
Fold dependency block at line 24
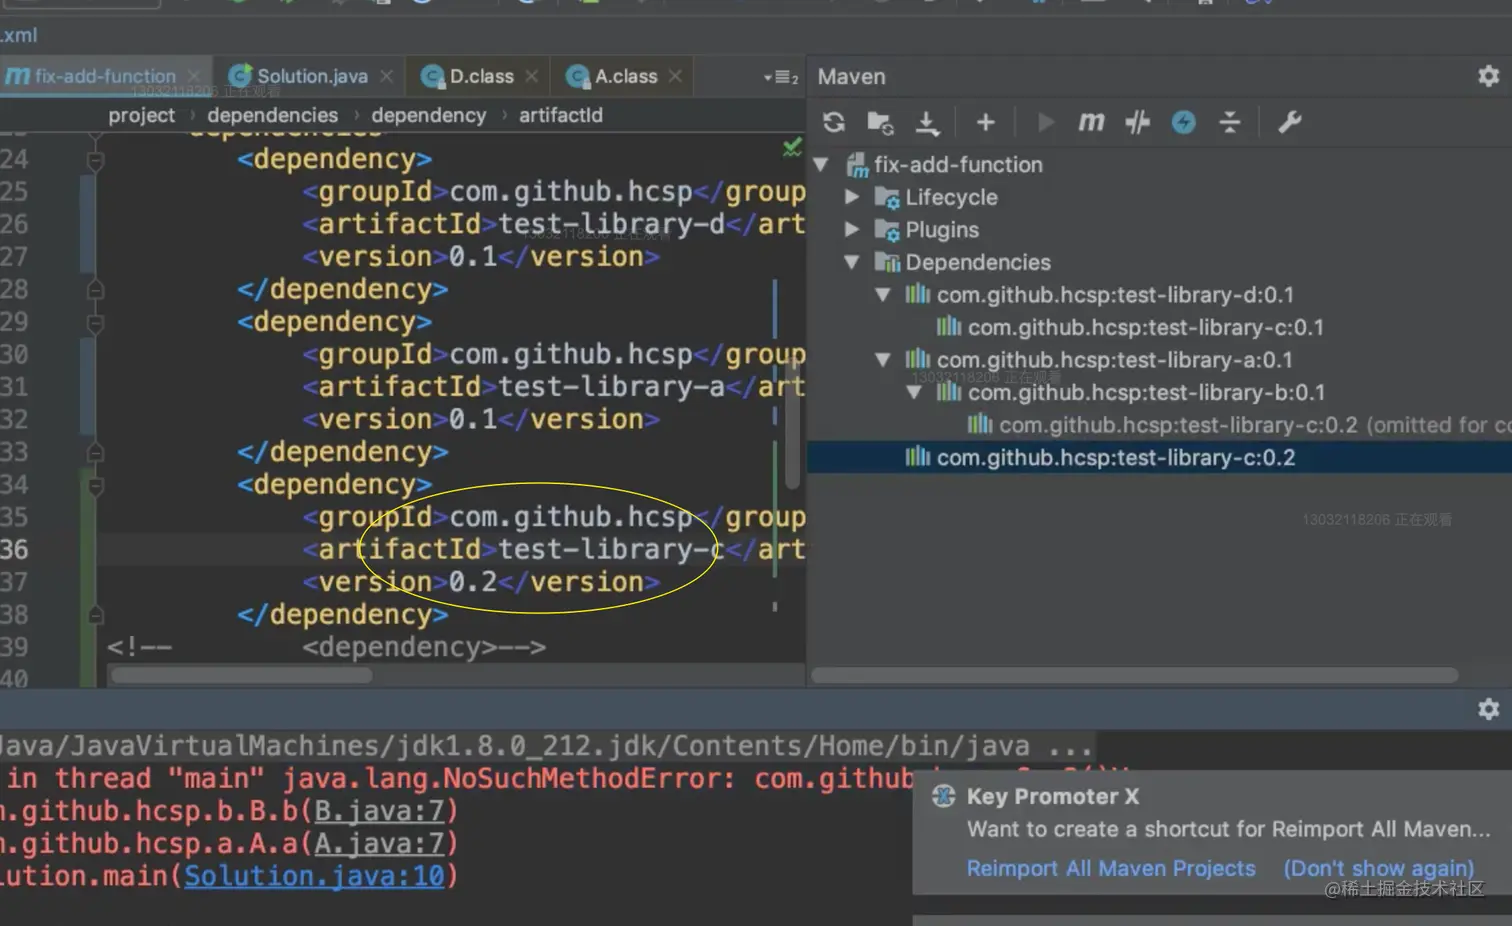[95, 160]
